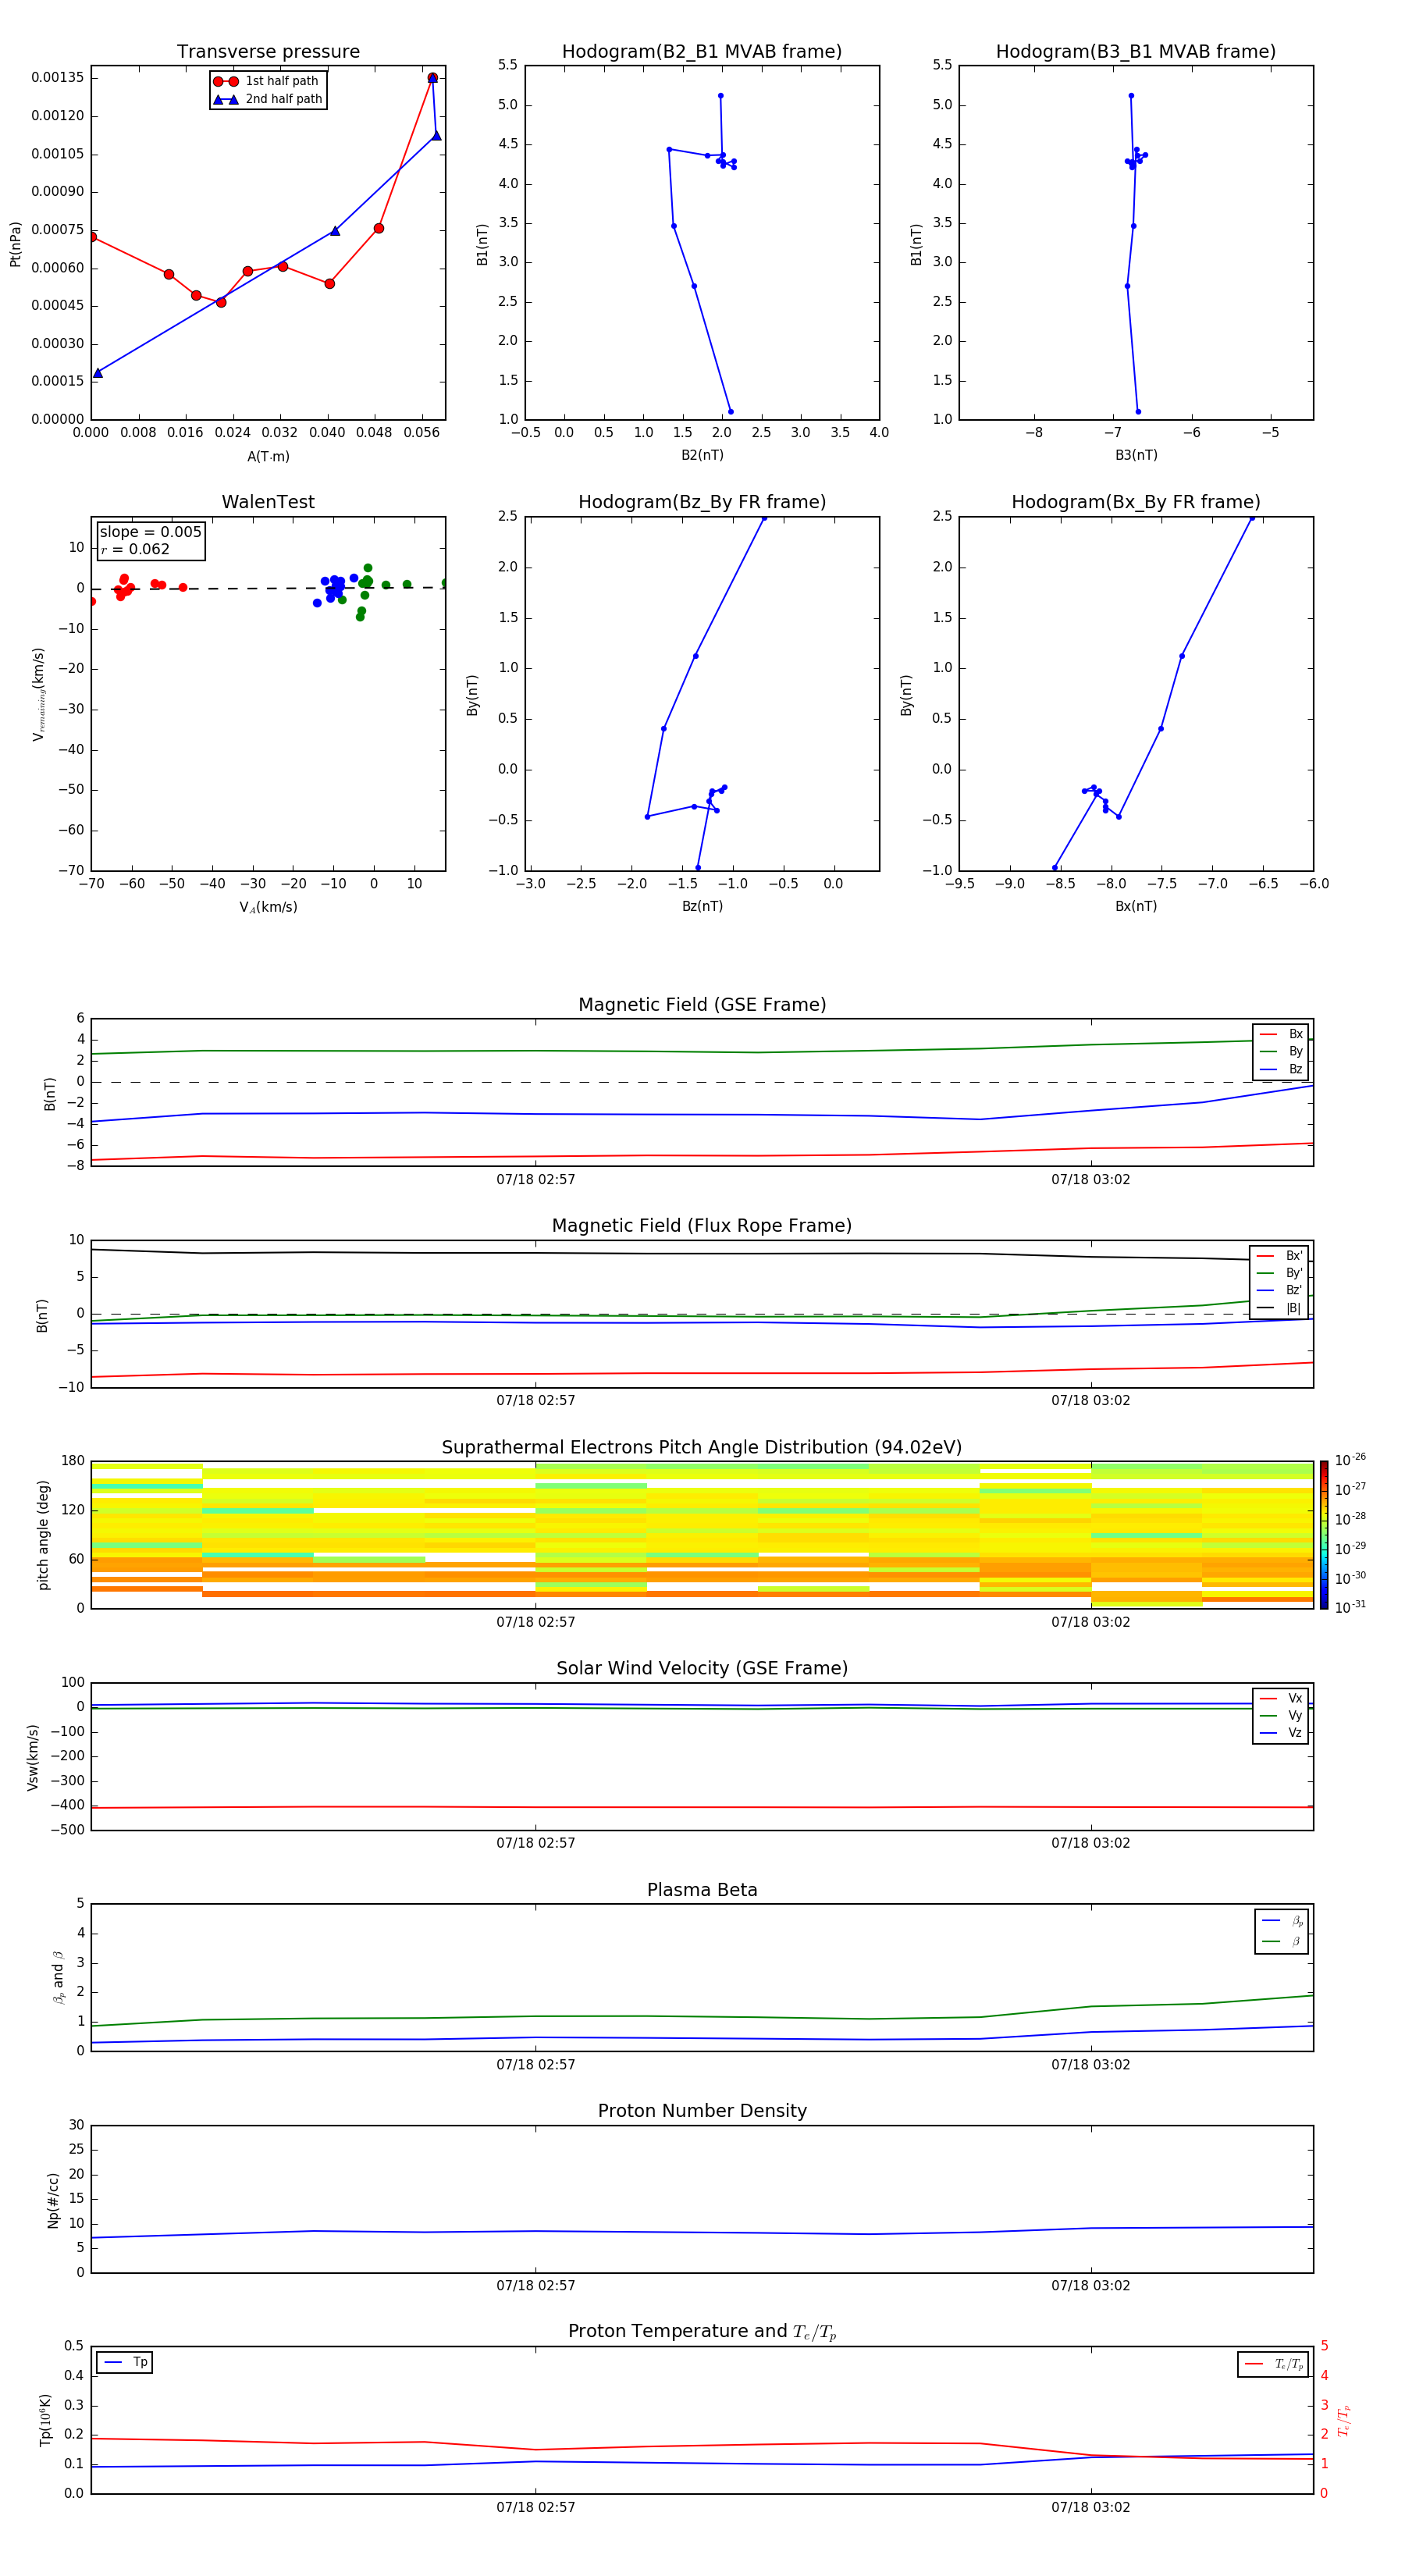Screen dimensions: 1405x2576
Task: Click the 'Hodogram(Bx_By FR frame)' title
Action: pos(1136,502)
